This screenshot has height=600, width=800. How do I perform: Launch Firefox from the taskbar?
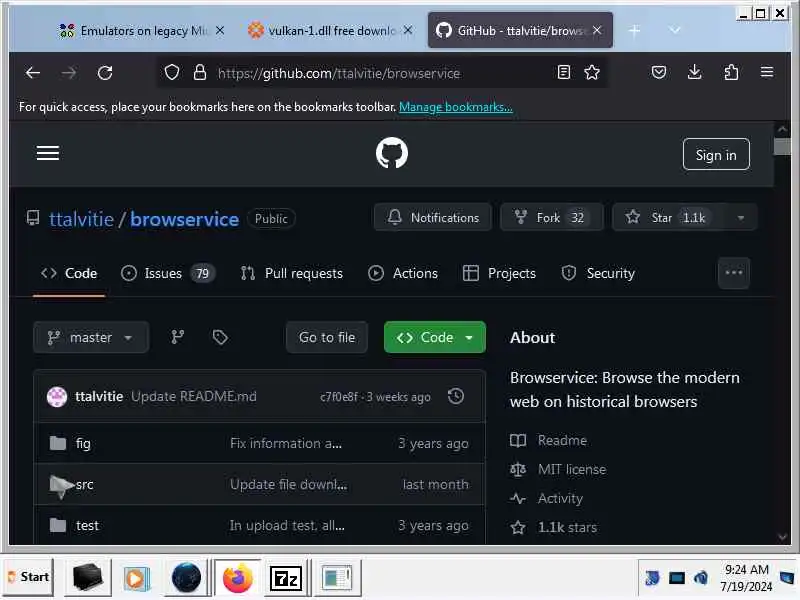(237, 578)
